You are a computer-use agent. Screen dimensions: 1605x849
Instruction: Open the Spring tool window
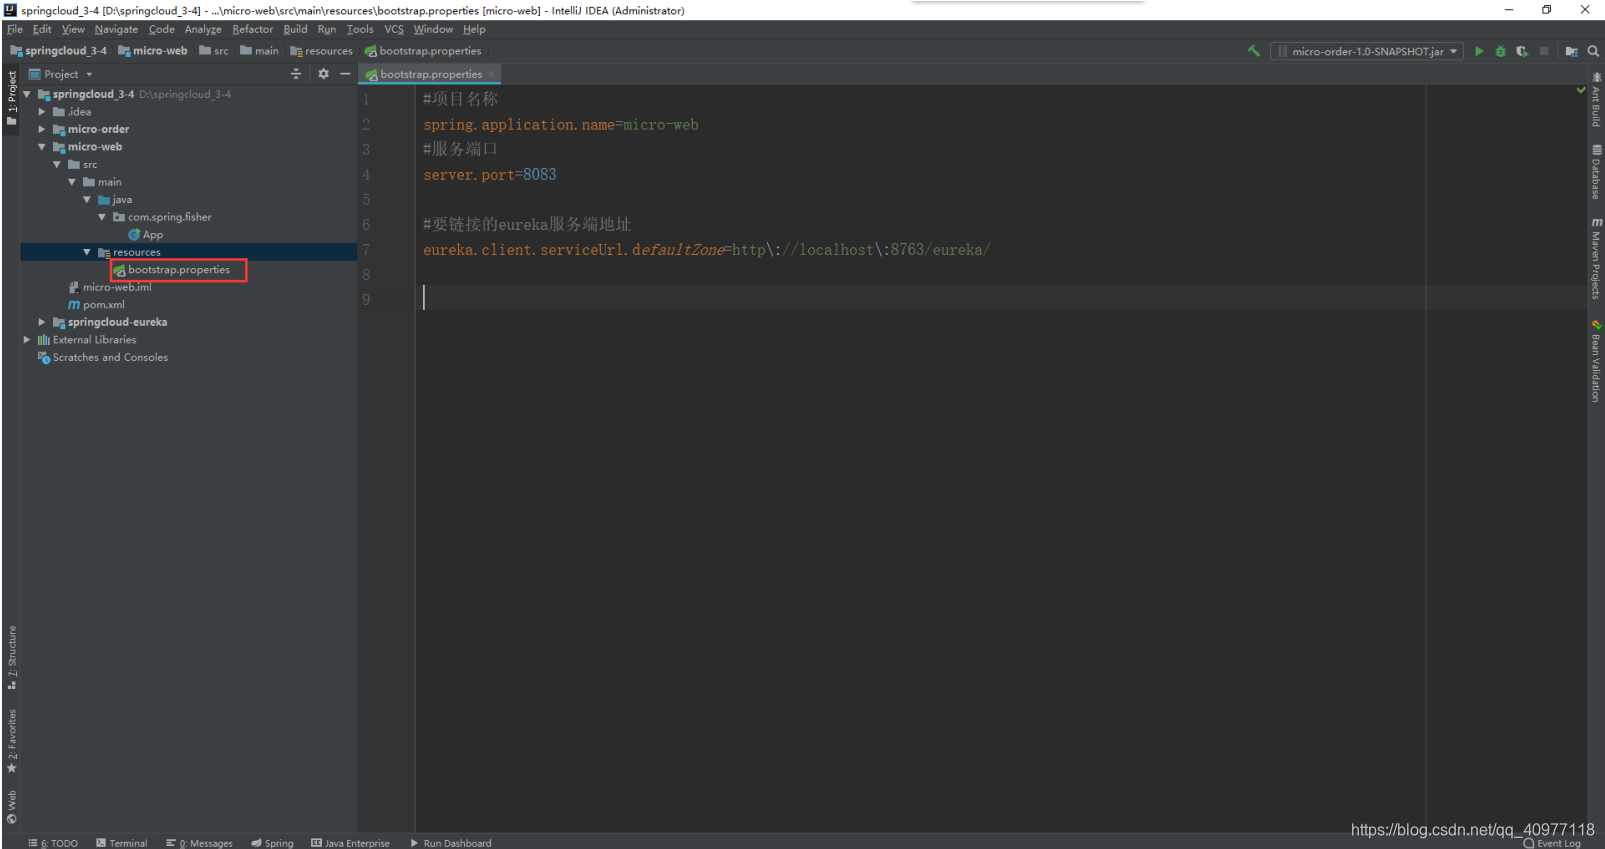pyautogui.click(x=273, y=843)
